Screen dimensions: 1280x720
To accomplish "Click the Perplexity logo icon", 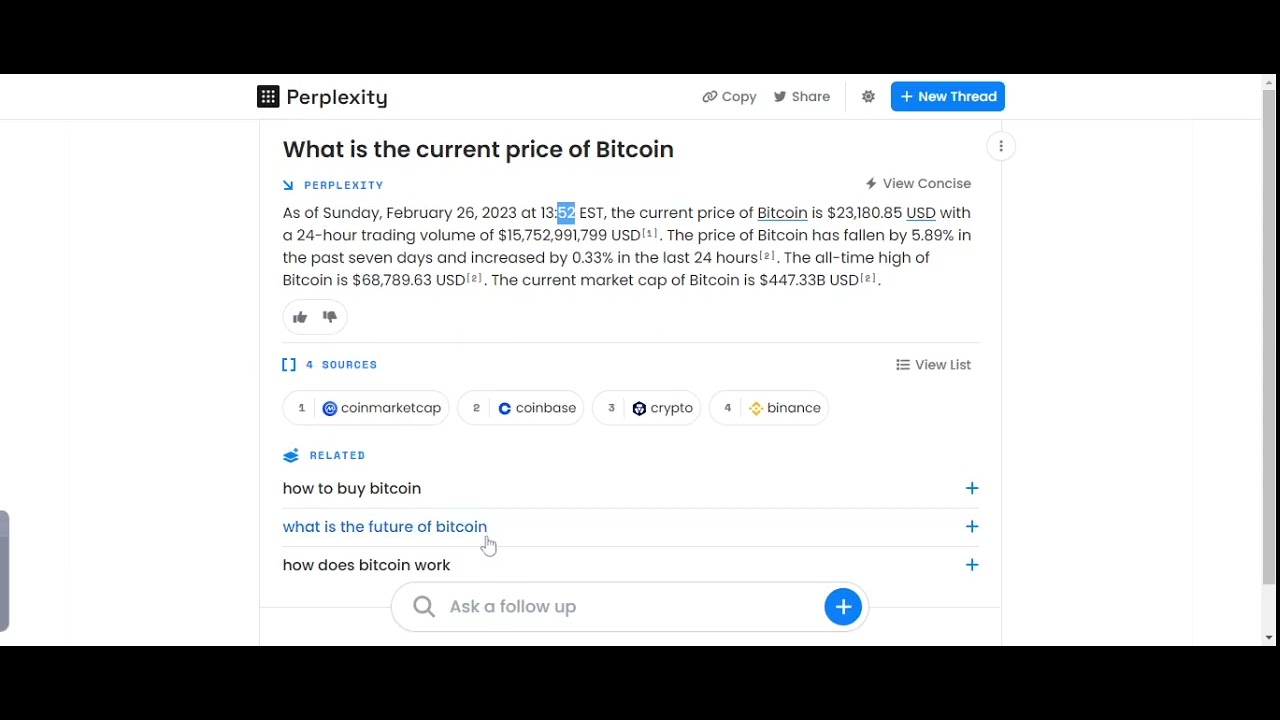I will 268,97.
